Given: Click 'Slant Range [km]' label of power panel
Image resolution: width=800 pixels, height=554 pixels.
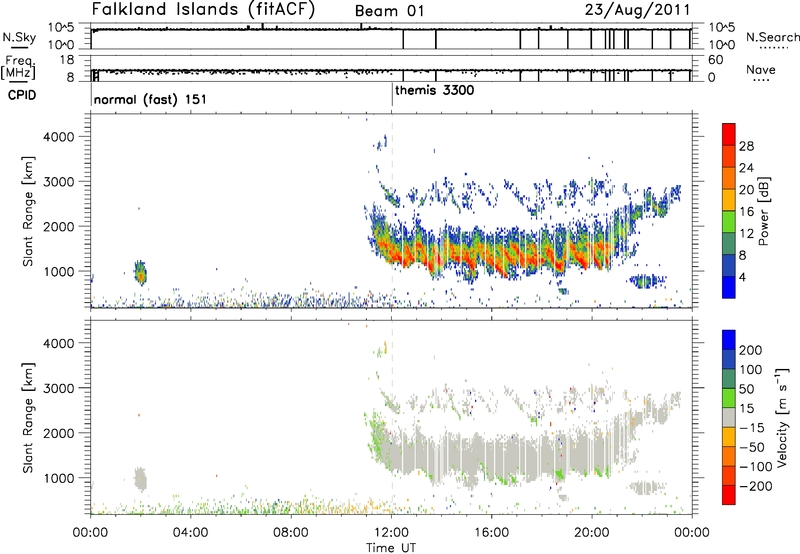Looking at the screenshot, I should (x=28, y=211).
